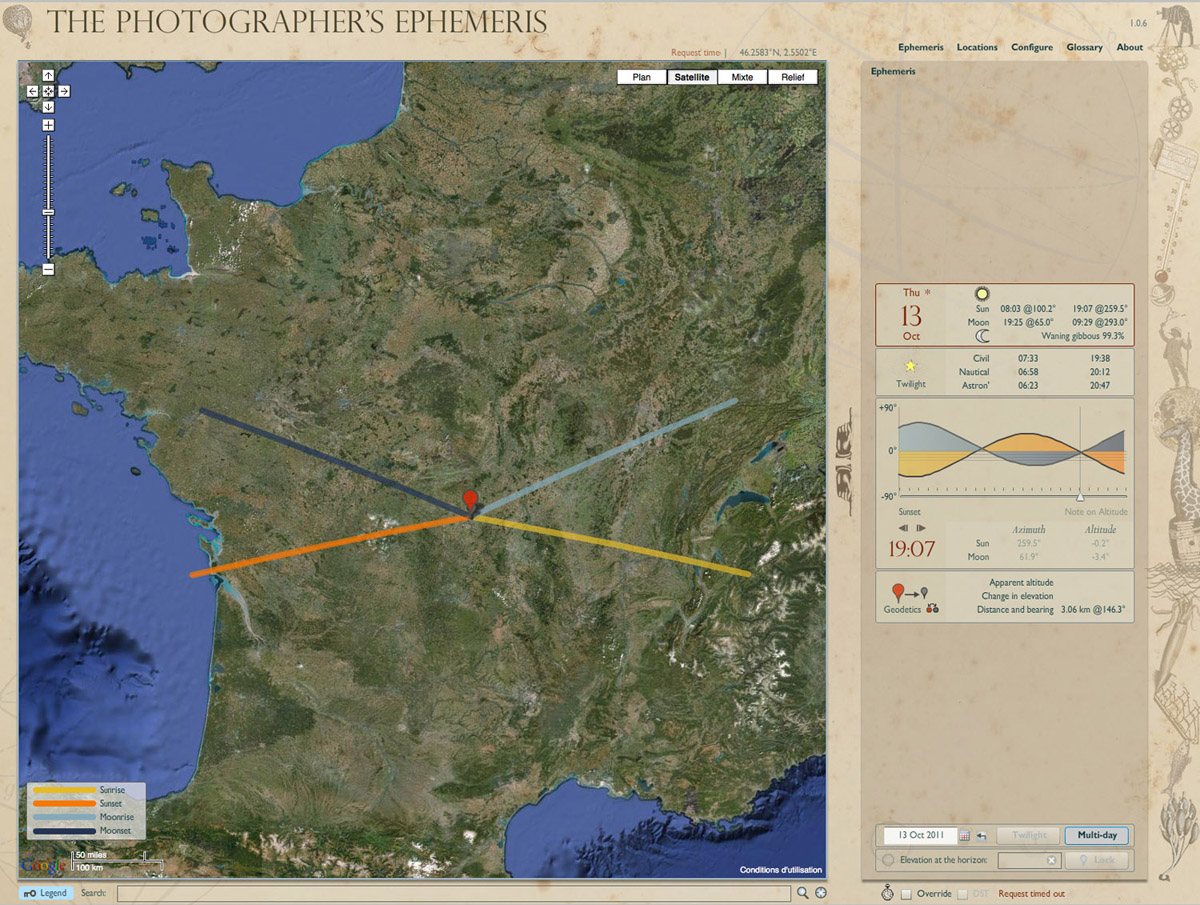Switch map to Relief view

tap(792, 77)
